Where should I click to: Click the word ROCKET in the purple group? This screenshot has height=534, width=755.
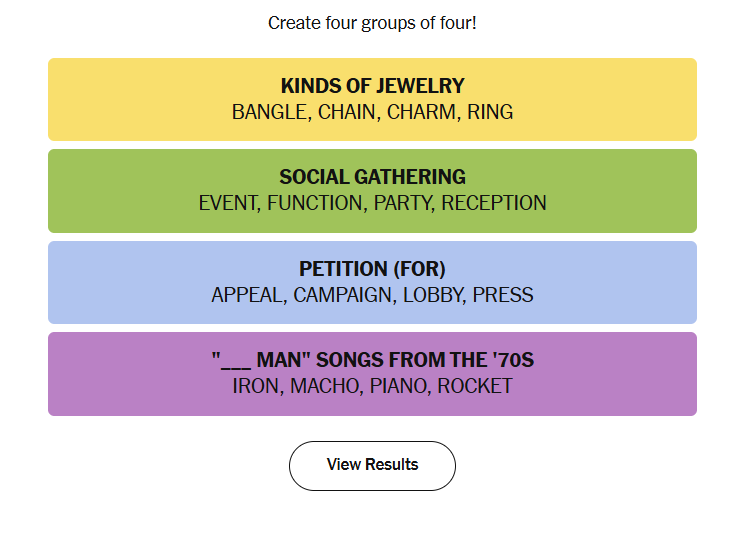click(475, 386)
